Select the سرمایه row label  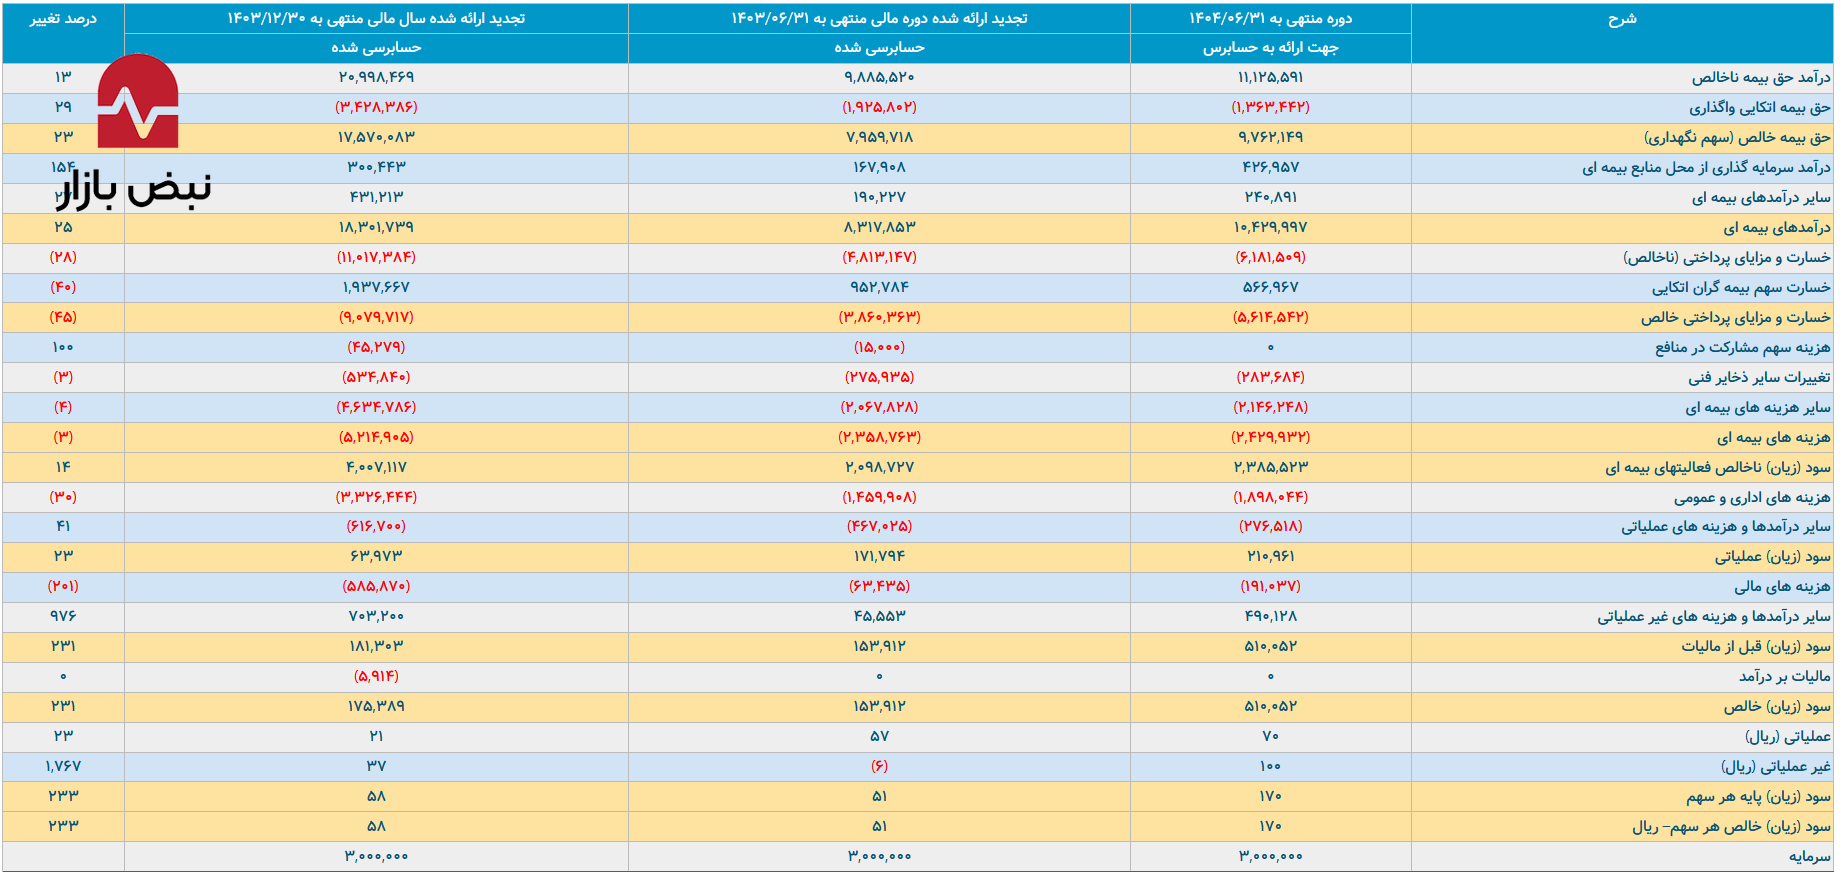click(x=1809, y=857)
